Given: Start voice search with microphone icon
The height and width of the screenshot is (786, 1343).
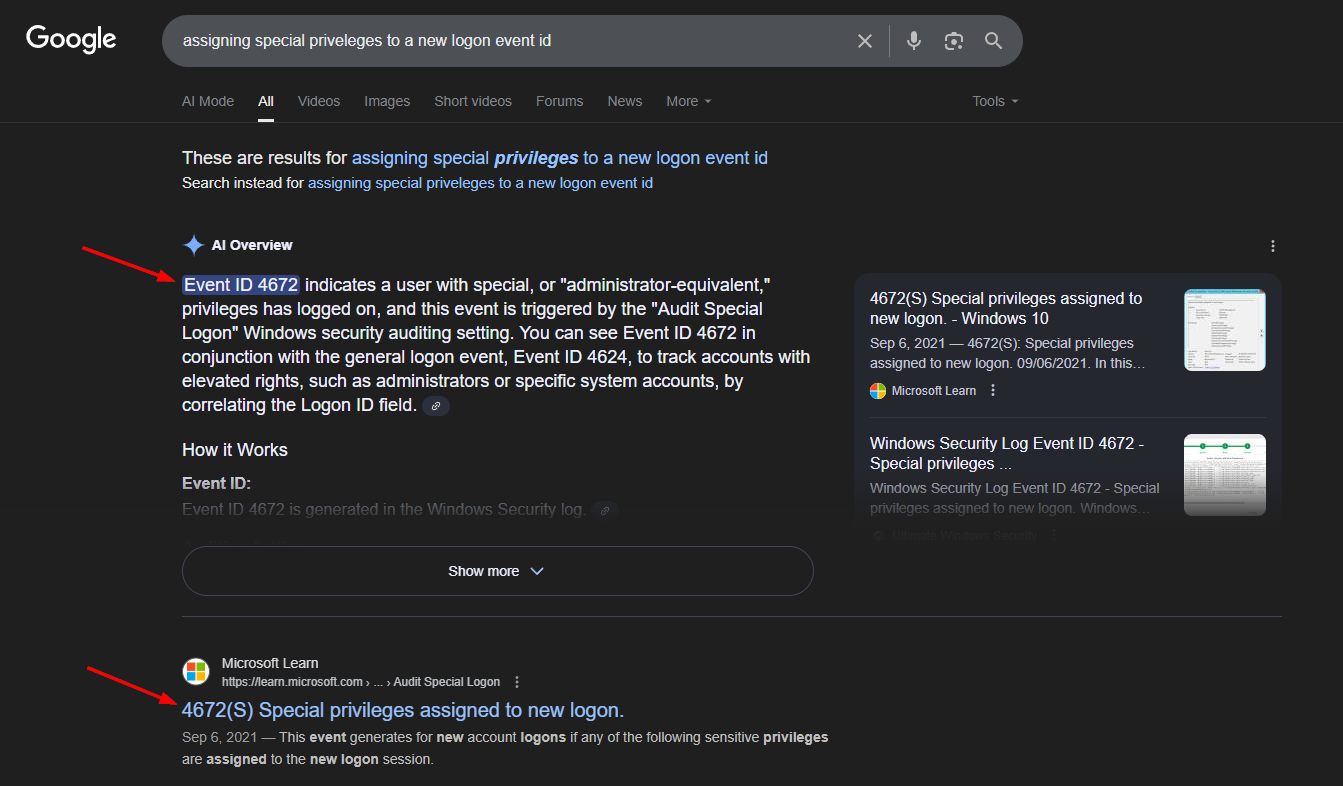Looking at the screenshot, I should 914,41.
